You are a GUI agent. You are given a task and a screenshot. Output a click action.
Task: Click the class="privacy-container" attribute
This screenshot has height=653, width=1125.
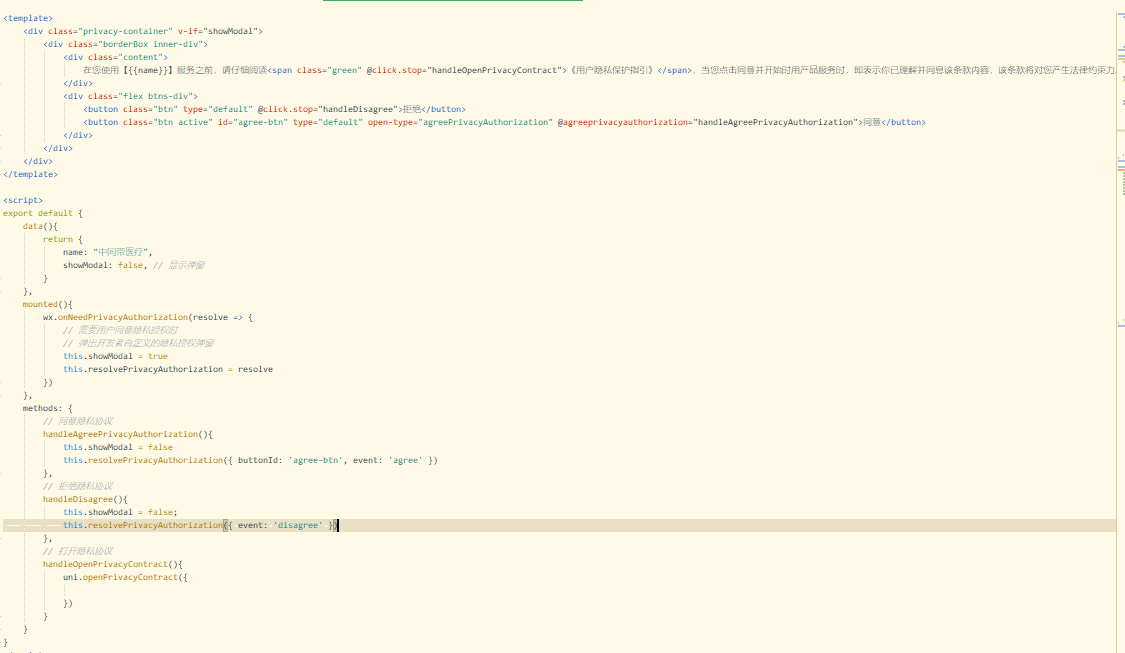click(110, 31)
